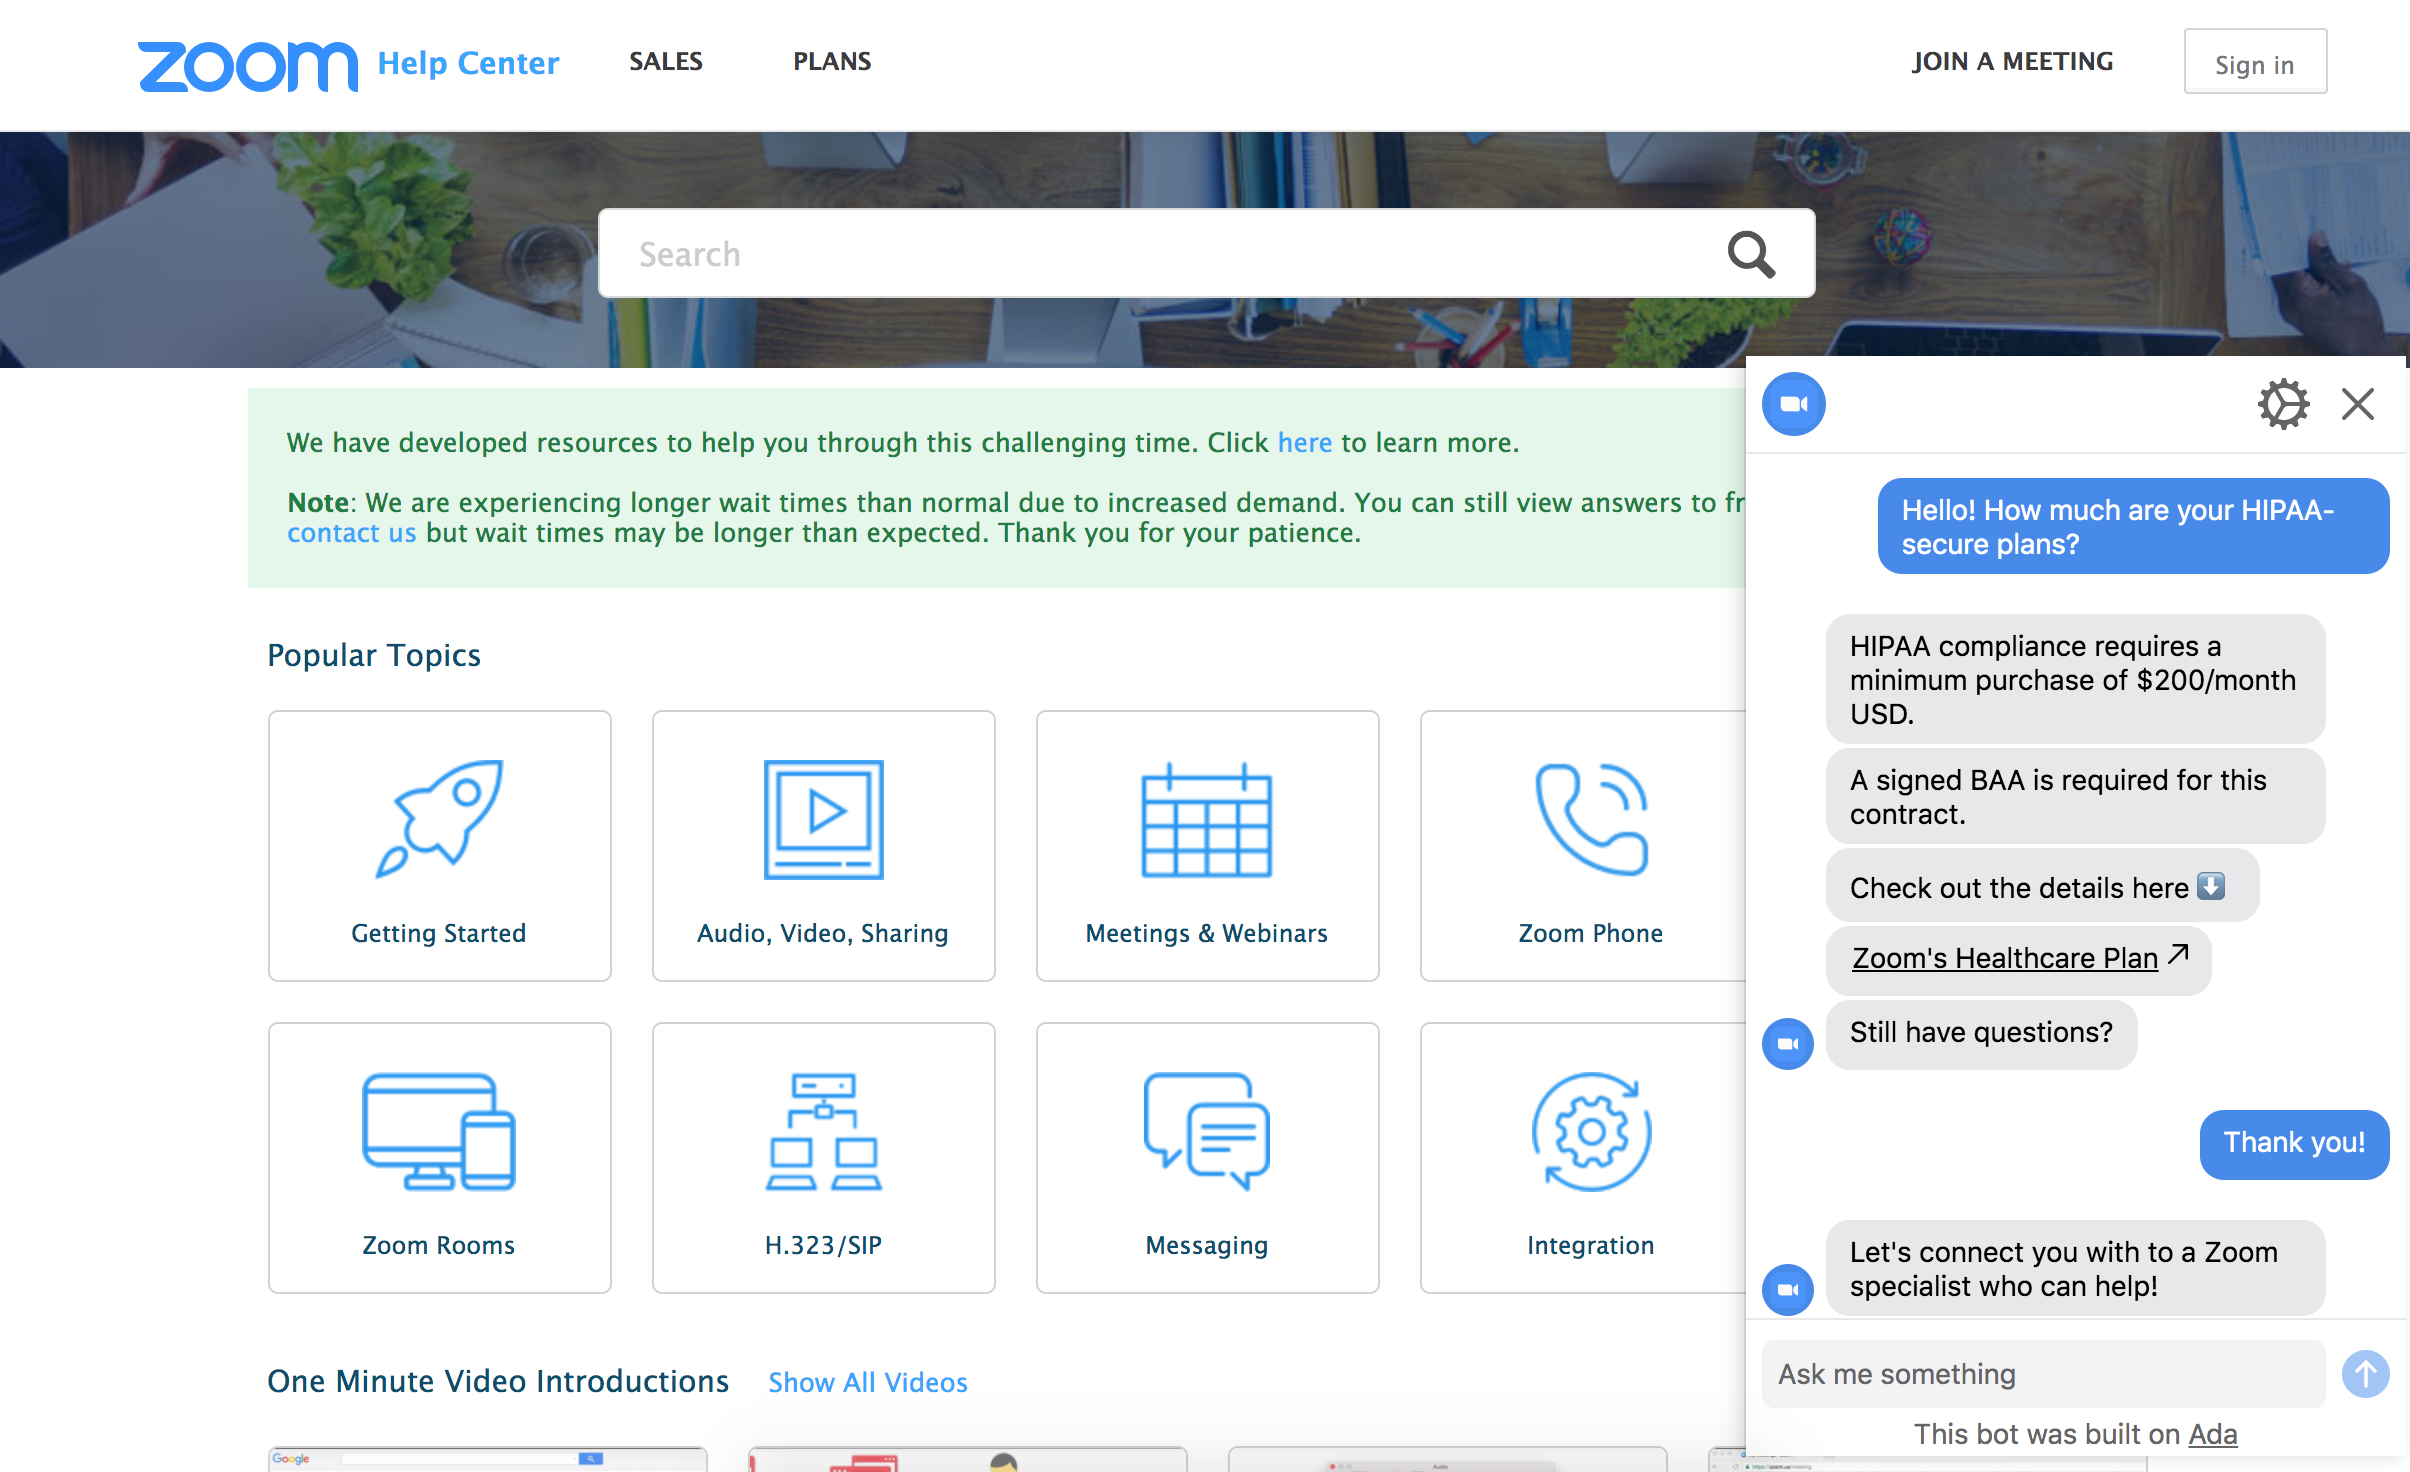Click the 'HIPAA compliance requires a minimum purchase' message
Viewport: 2410px width, 1472px height.
pyautogui.click(x=2076, y=679)
